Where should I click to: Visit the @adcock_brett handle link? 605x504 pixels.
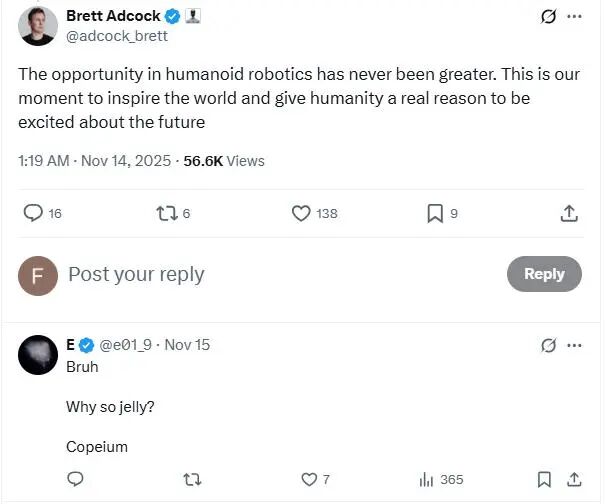point(117,36)
